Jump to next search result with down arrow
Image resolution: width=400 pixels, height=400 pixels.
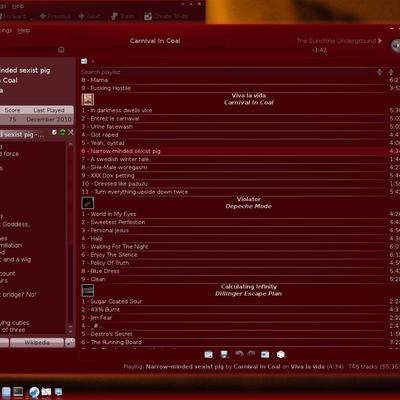pyautogui.click(x=379, y=72)
